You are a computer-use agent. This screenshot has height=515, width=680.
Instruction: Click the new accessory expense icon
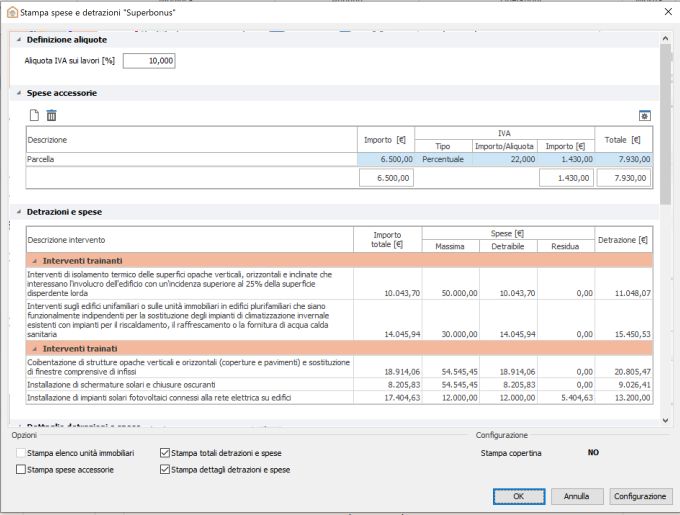pyautogui.click(x=33, y=116)
